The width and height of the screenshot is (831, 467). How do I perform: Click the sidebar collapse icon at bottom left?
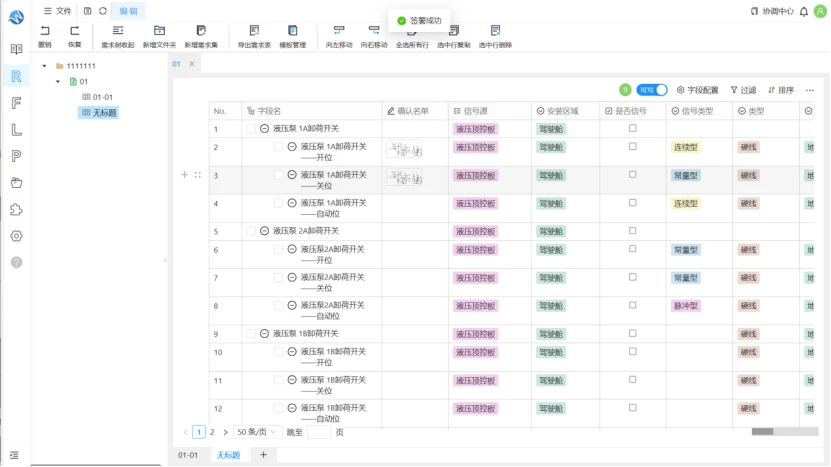(x=14, y=455)
